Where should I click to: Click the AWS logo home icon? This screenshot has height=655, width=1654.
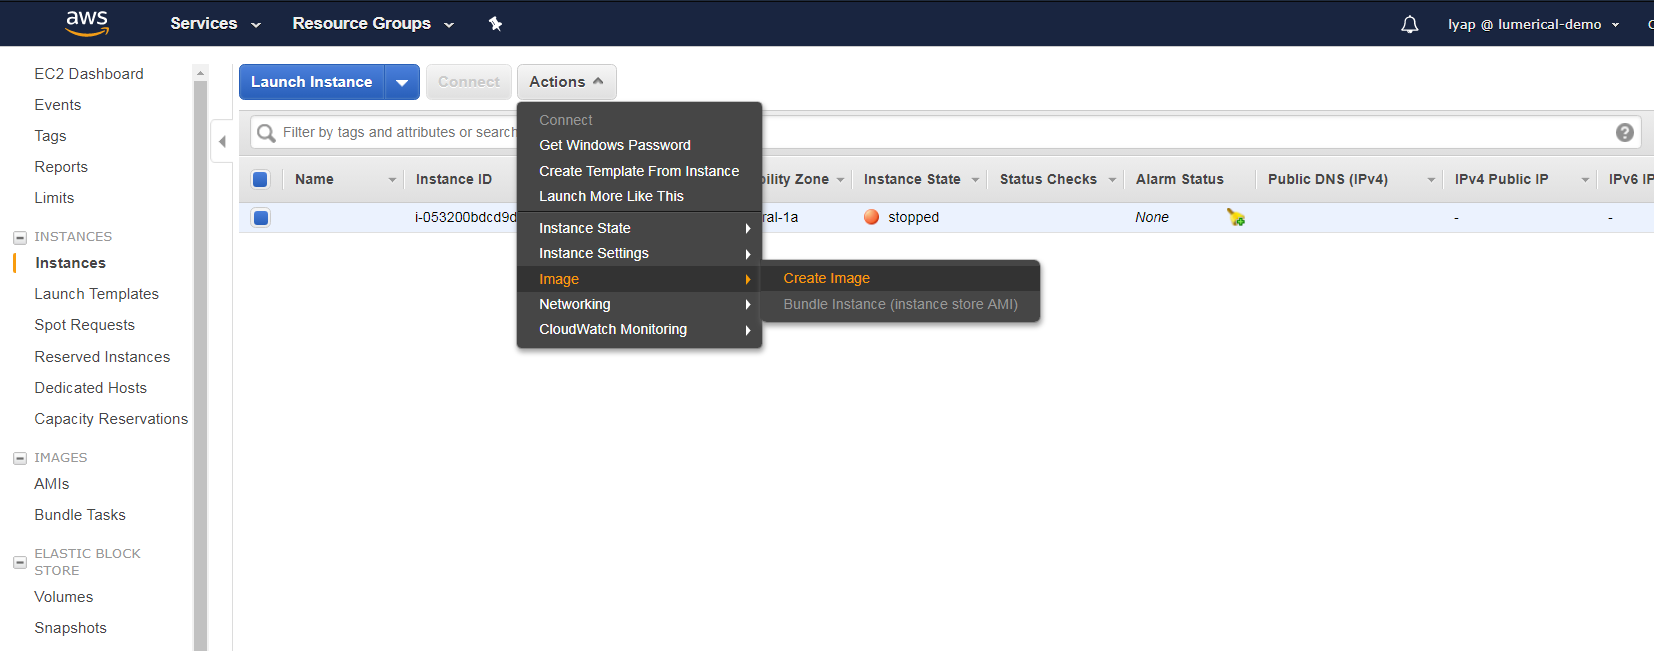coord(87,23)
